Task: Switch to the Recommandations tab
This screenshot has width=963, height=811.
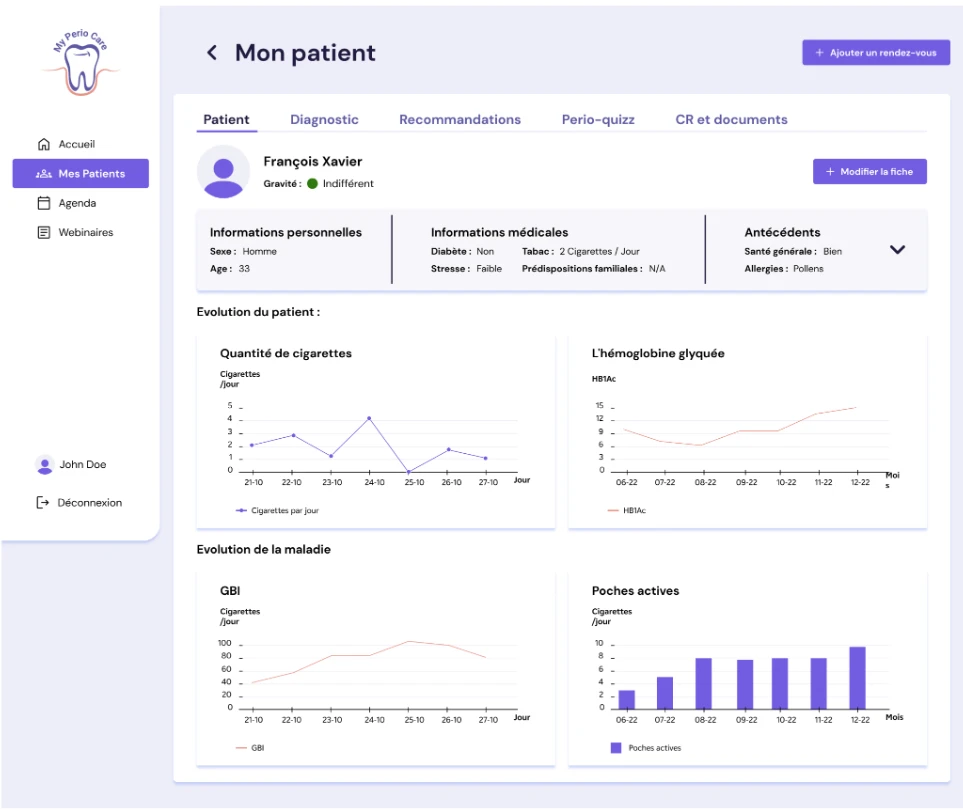Action: [460, 120]
